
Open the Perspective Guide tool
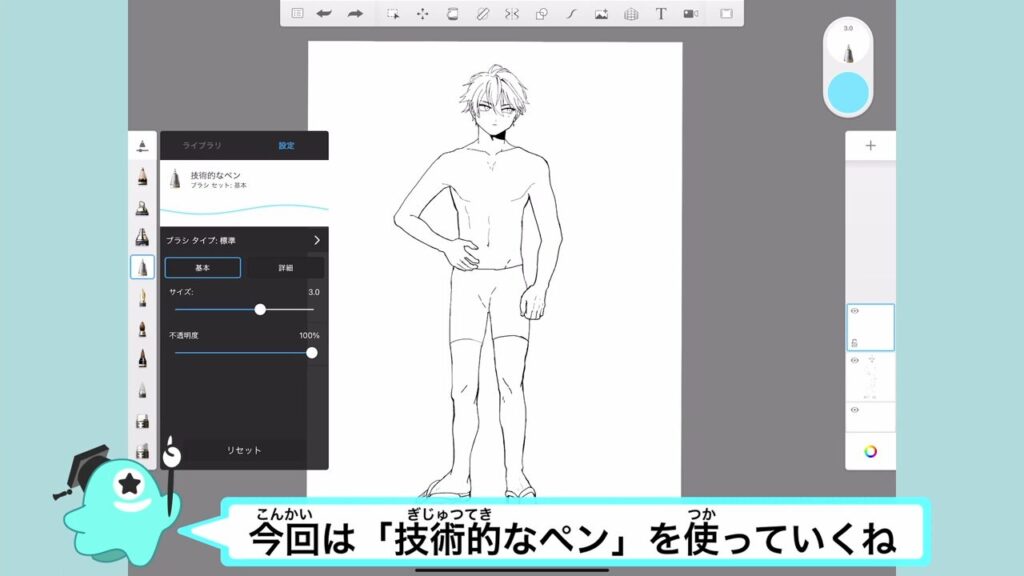(630, 14)
